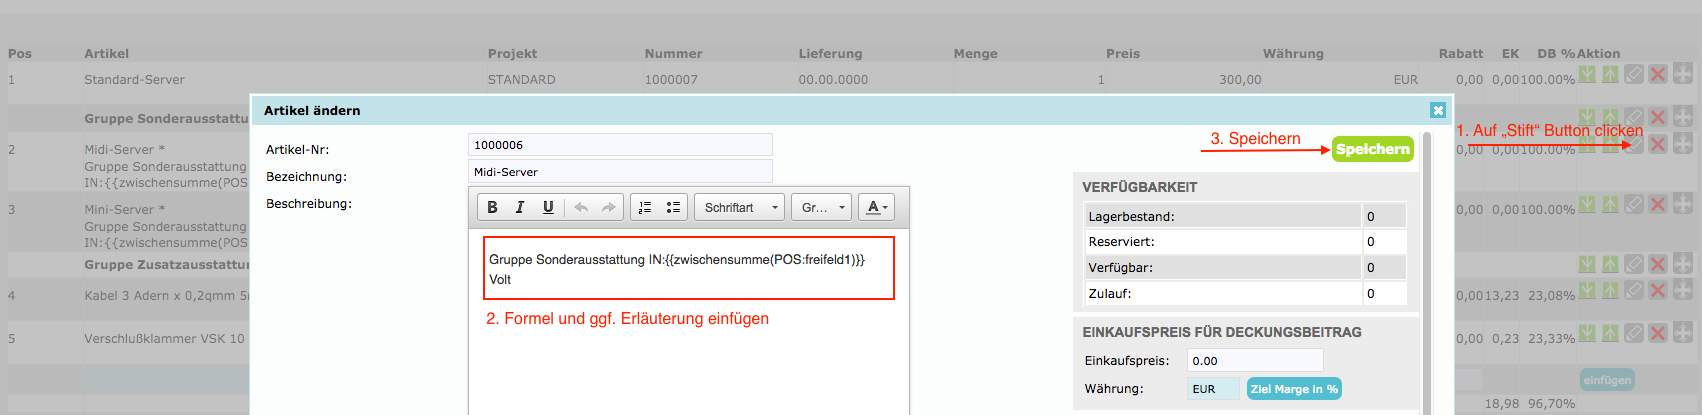
Task: Open the font size (Gr...) dropdown
Action: 823,207
